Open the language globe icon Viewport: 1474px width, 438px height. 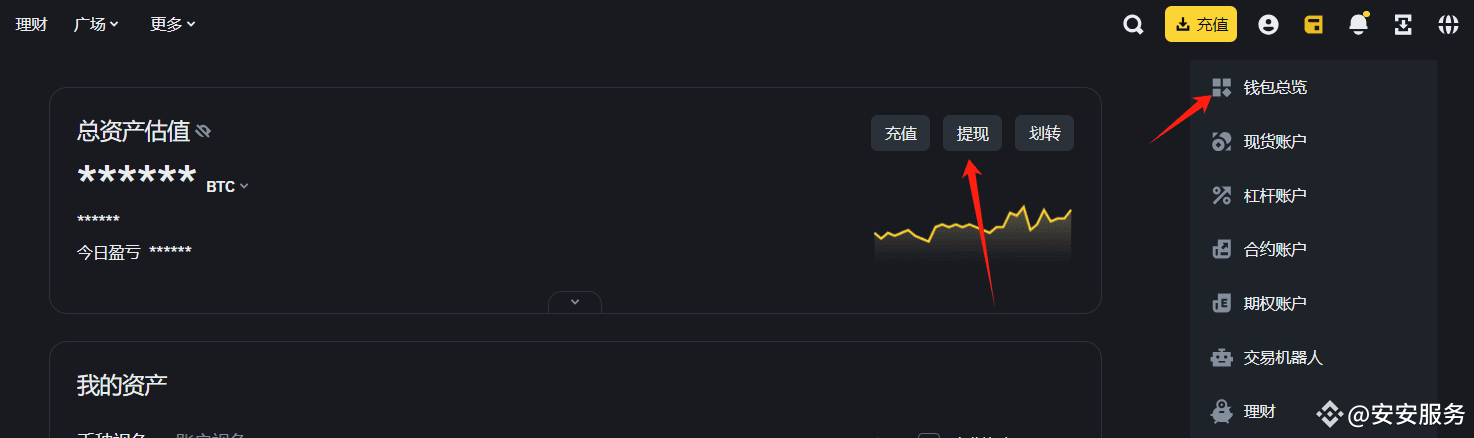[x=1448, y=25]
